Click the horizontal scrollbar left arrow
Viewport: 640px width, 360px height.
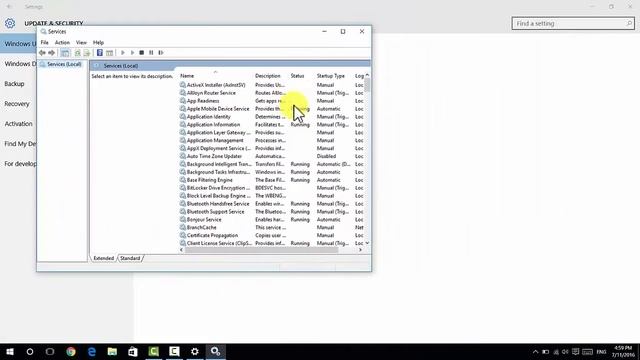(182, 250)
